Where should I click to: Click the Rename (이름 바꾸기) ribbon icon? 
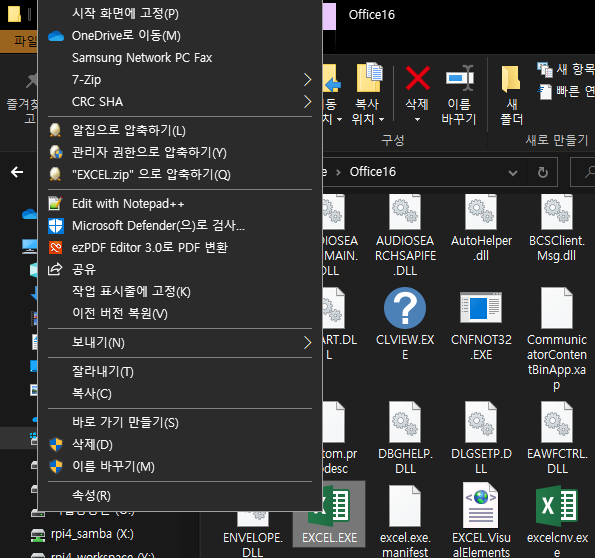(460, 78)
